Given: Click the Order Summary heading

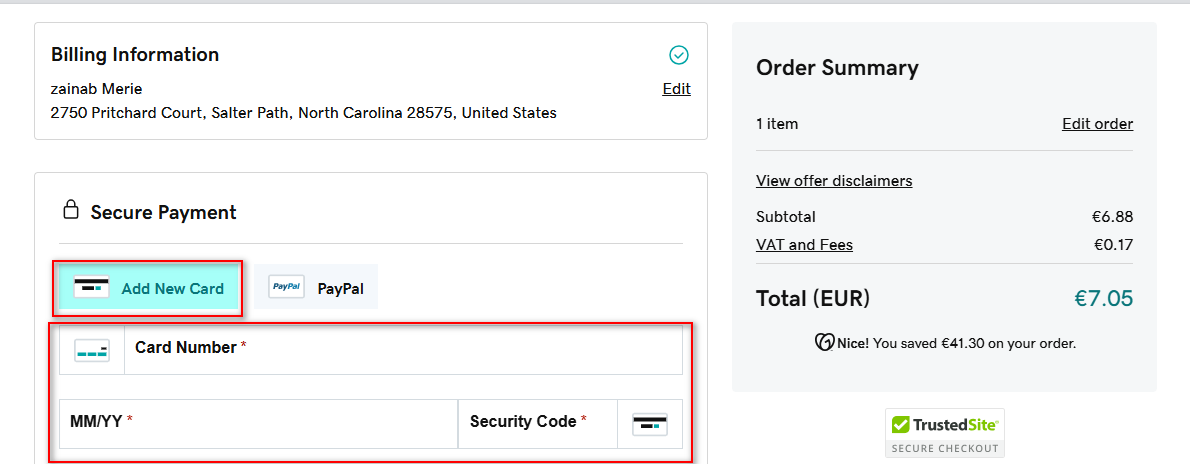Looking at the screenshot, I should pos(837,68).
